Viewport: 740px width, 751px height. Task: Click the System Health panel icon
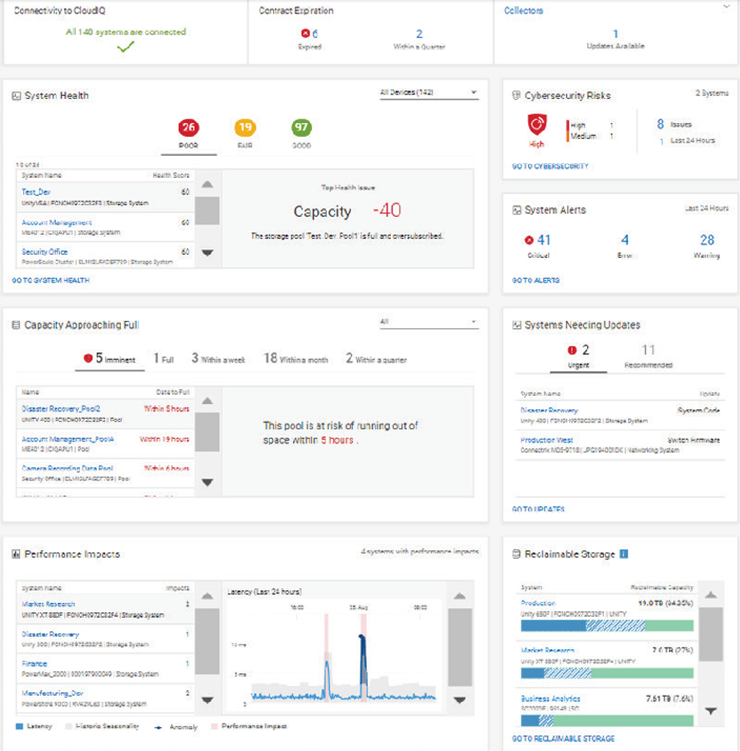coord(16,96)
